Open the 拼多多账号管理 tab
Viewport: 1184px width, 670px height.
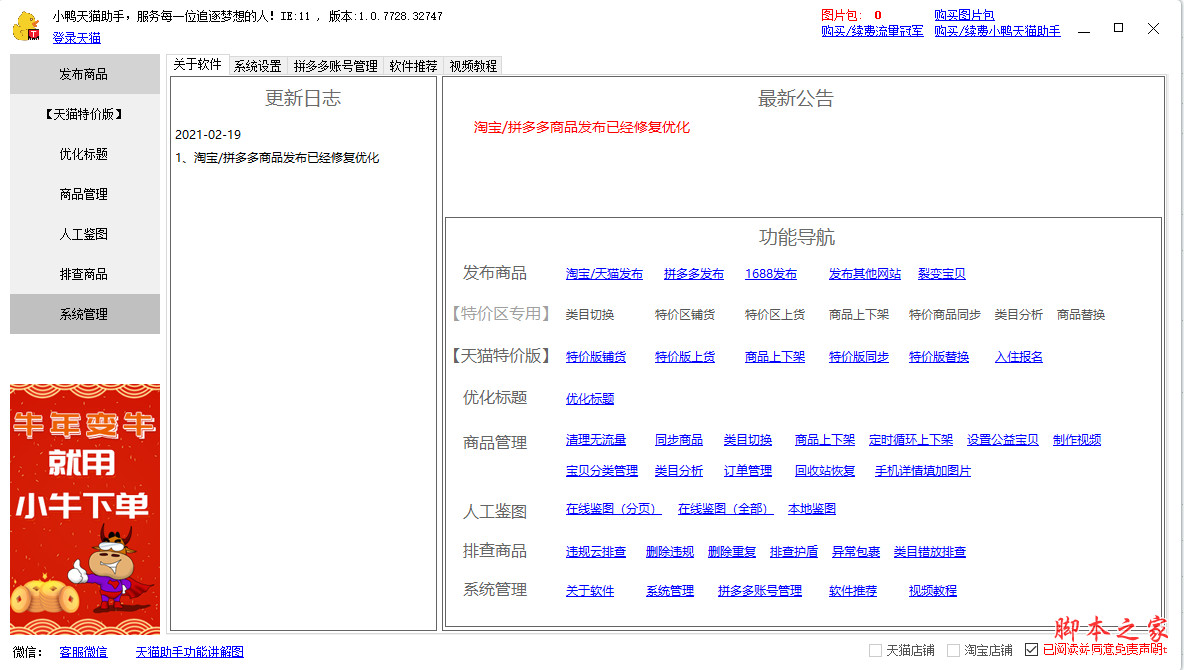pyautogui.click(x=336, y=66)
